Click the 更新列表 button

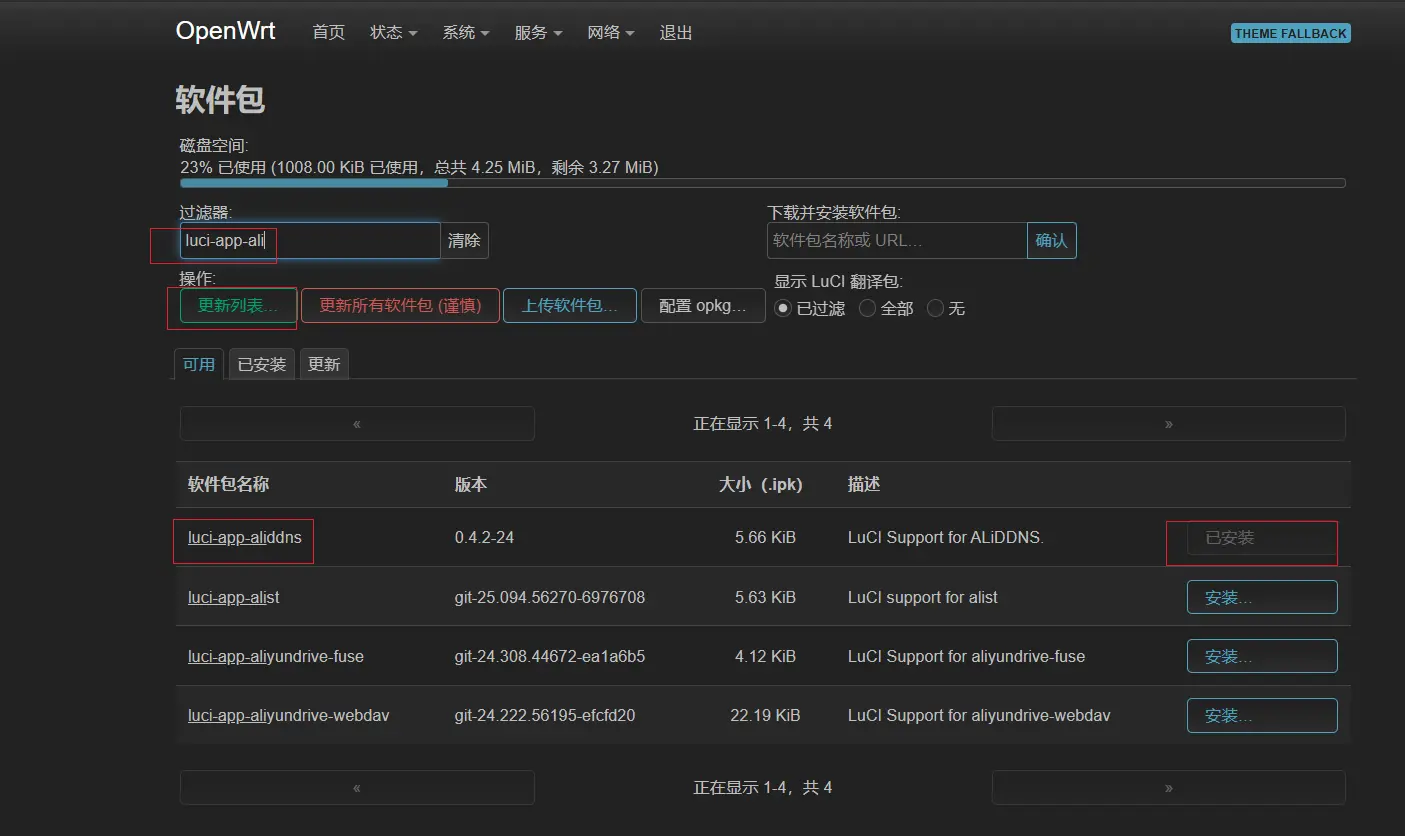pyautogui.click(x=238, y=306)
